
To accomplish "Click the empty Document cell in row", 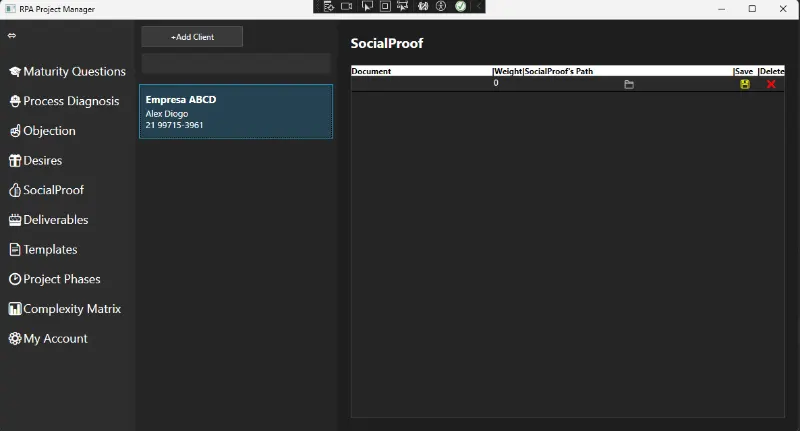I will (421, 84).
